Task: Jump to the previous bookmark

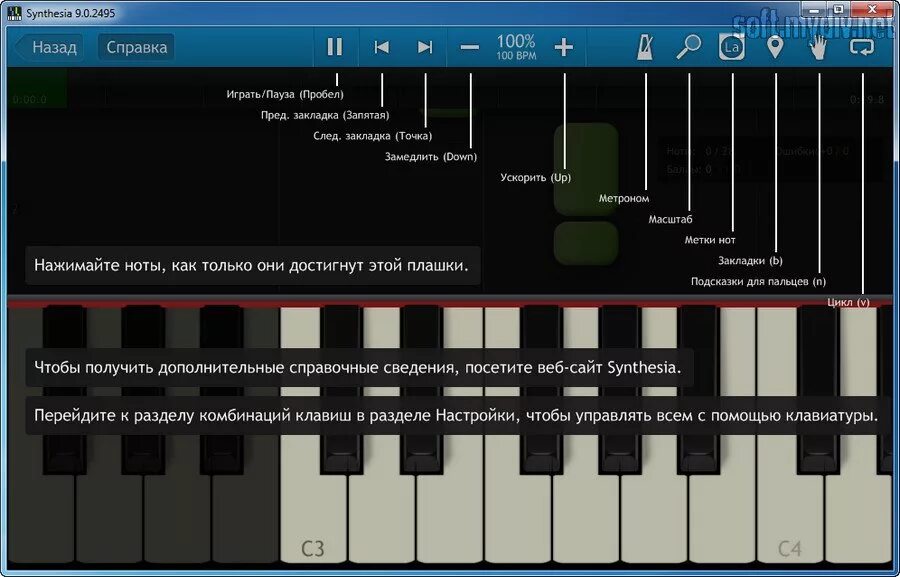Action: point(382,47)
